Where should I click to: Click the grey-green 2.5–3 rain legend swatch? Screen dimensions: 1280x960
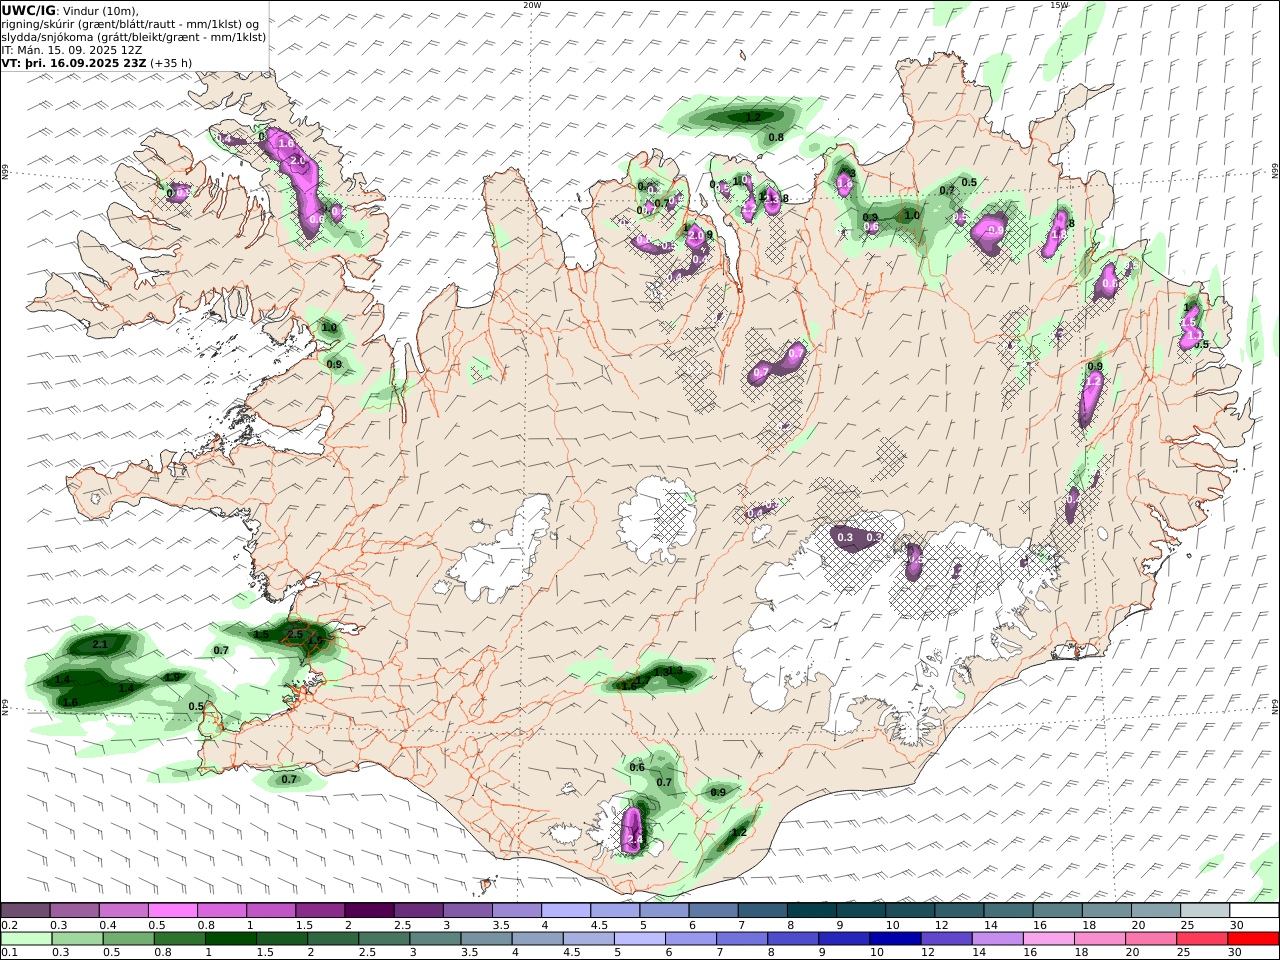(x=384, y=939)
